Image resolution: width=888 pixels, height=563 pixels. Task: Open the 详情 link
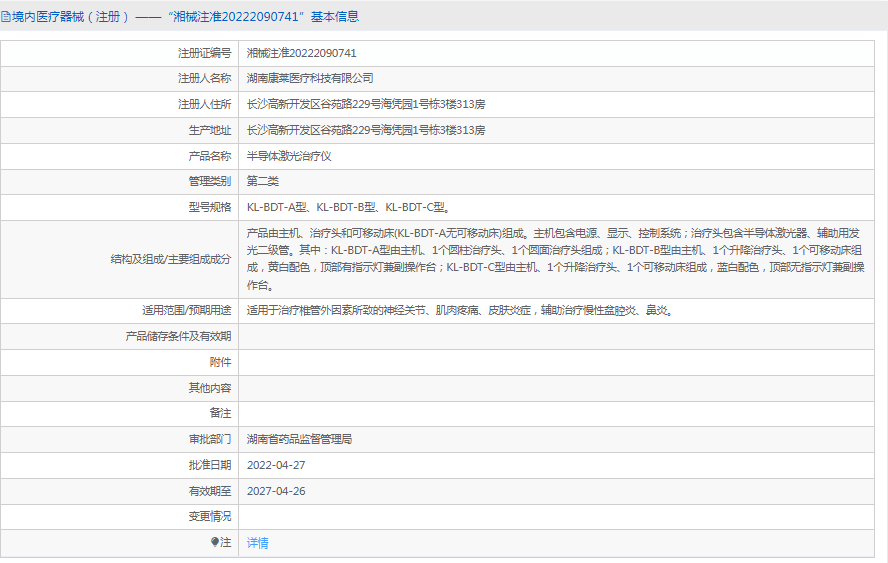pyautogui.click(x=258, y=543)
